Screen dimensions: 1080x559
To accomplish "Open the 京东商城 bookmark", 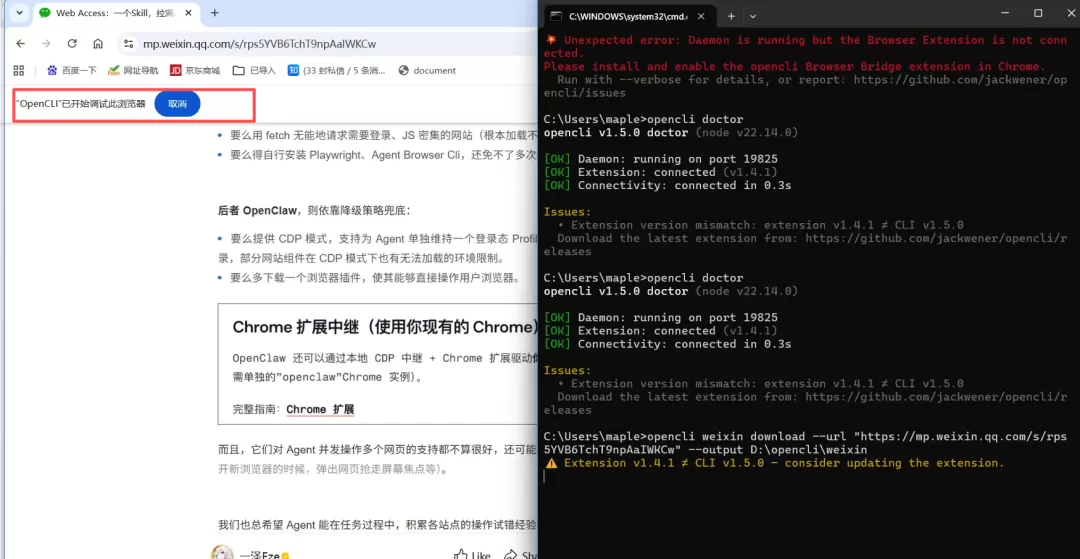I will [x=195, y=70].
